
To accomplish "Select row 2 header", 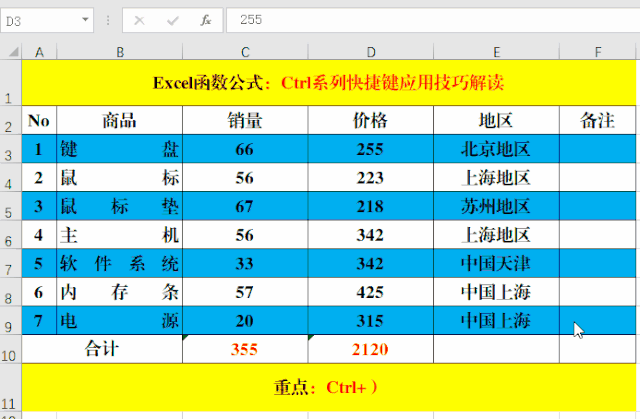I will (x=11, y=120).
